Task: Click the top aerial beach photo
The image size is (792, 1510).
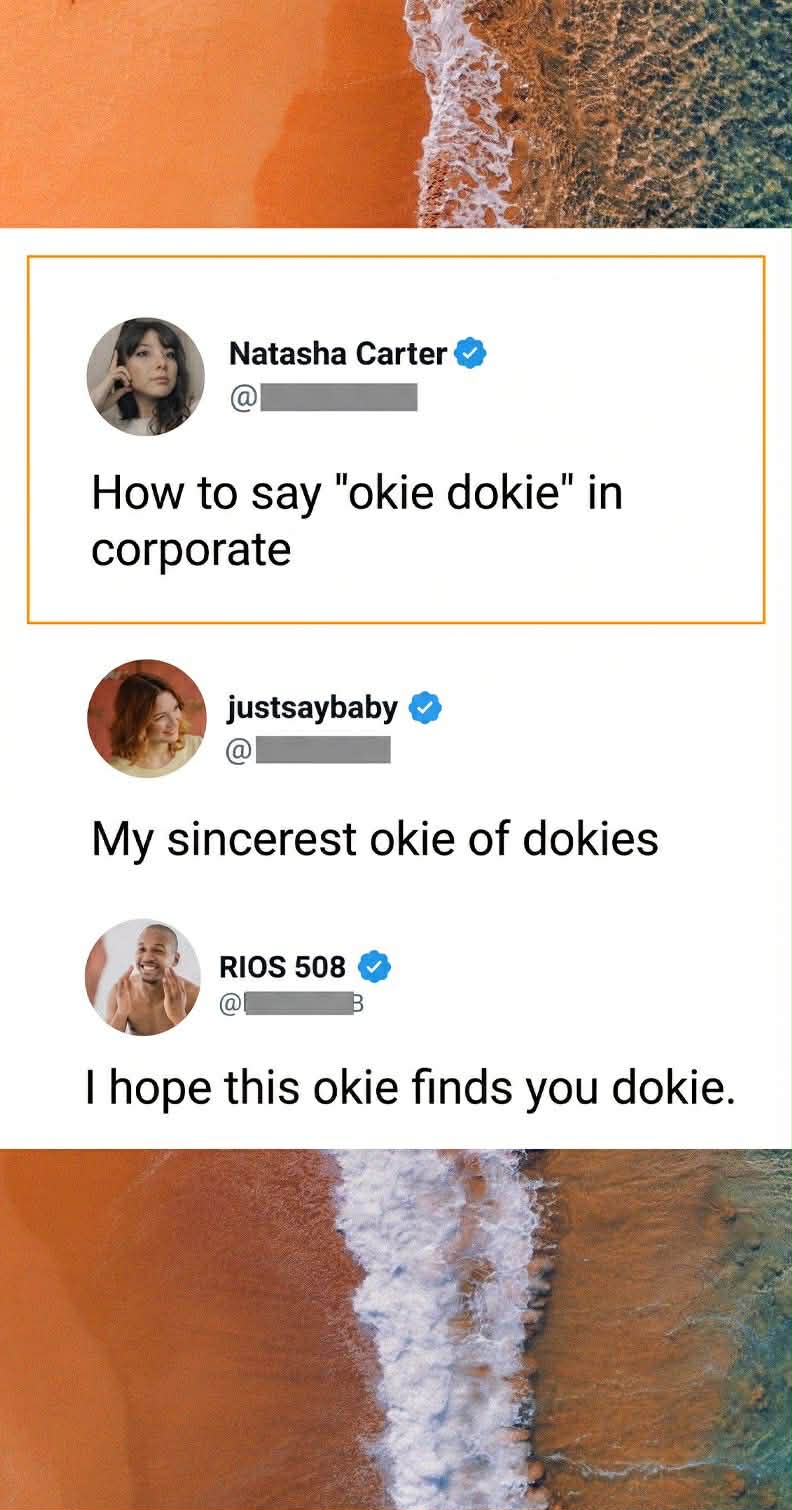Action: (x=396, y=113)
